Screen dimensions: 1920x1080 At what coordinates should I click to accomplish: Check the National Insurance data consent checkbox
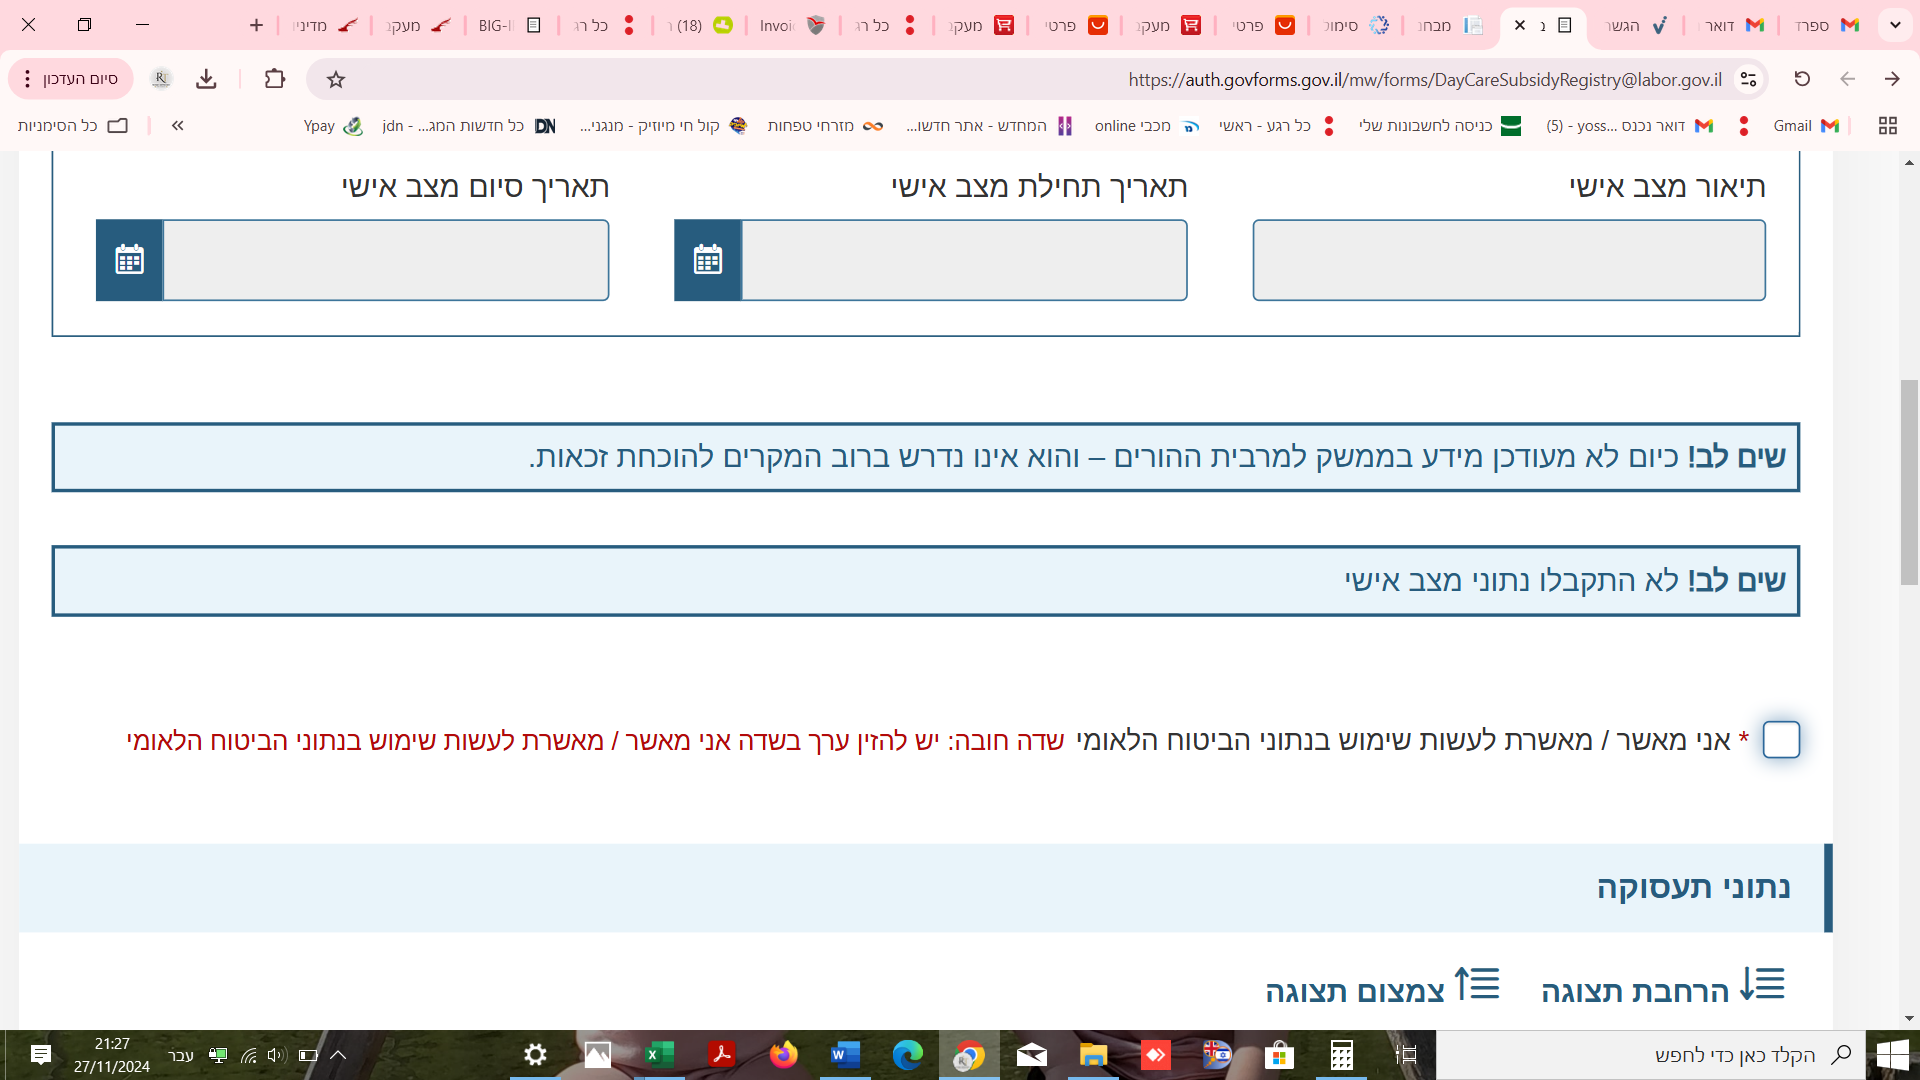[x=1781, y=740]
